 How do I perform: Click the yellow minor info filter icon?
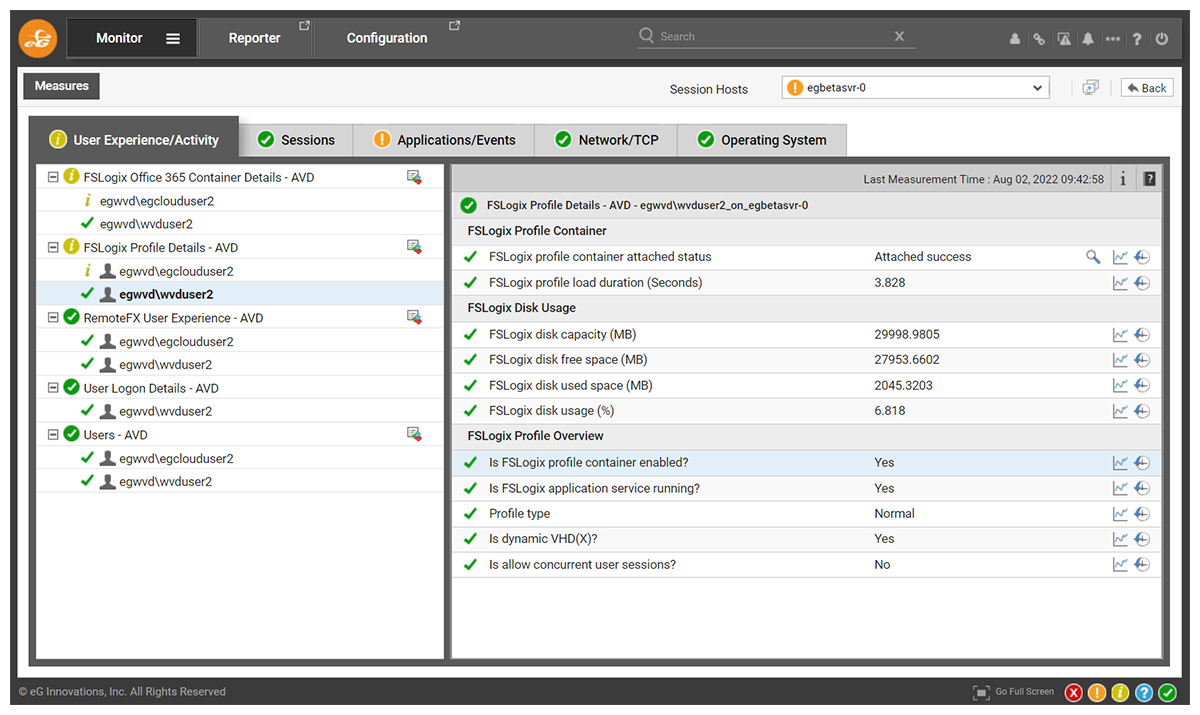1121,693
